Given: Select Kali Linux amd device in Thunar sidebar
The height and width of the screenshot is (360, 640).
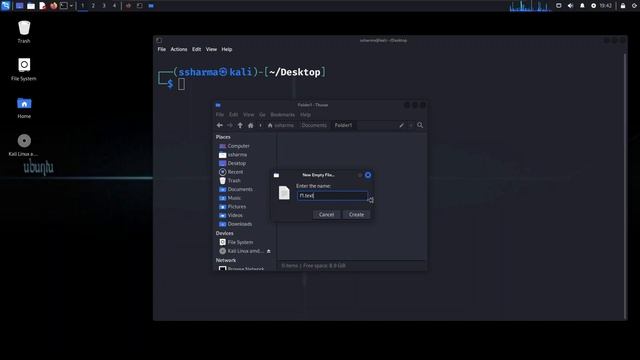Looking at the screenshot, I should (241, 251).
